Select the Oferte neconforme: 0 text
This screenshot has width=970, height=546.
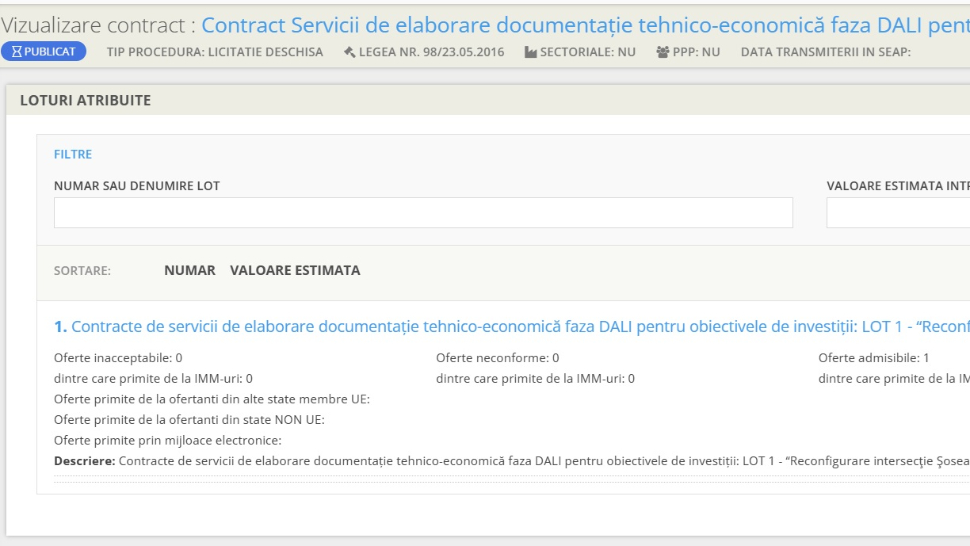[x=497, y=357]
